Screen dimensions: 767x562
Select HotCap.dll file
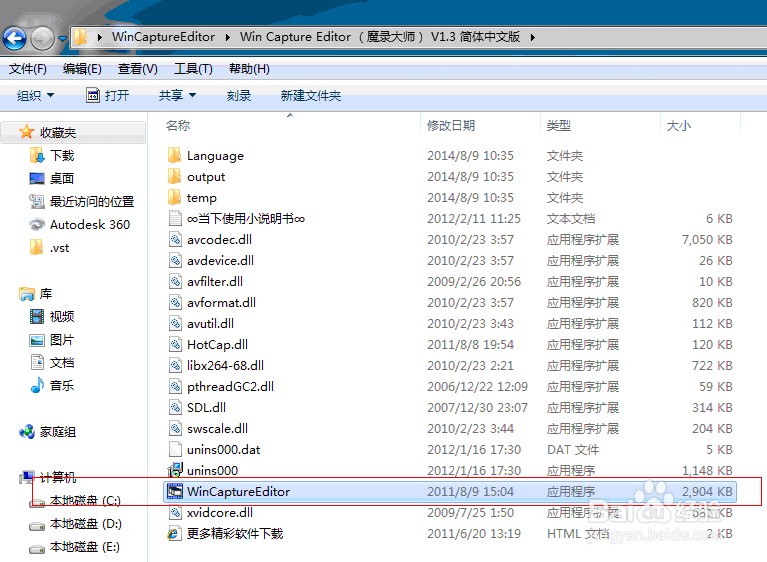coord(208,345)
